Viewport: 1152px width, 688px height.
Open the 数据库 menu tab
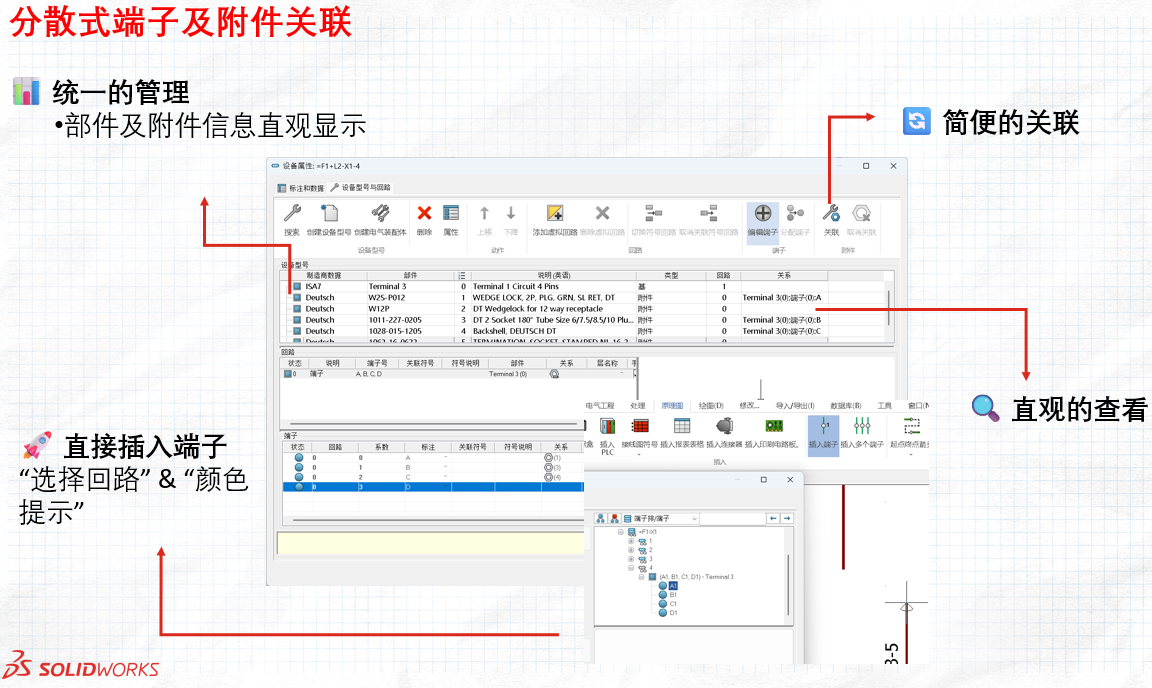845,406
